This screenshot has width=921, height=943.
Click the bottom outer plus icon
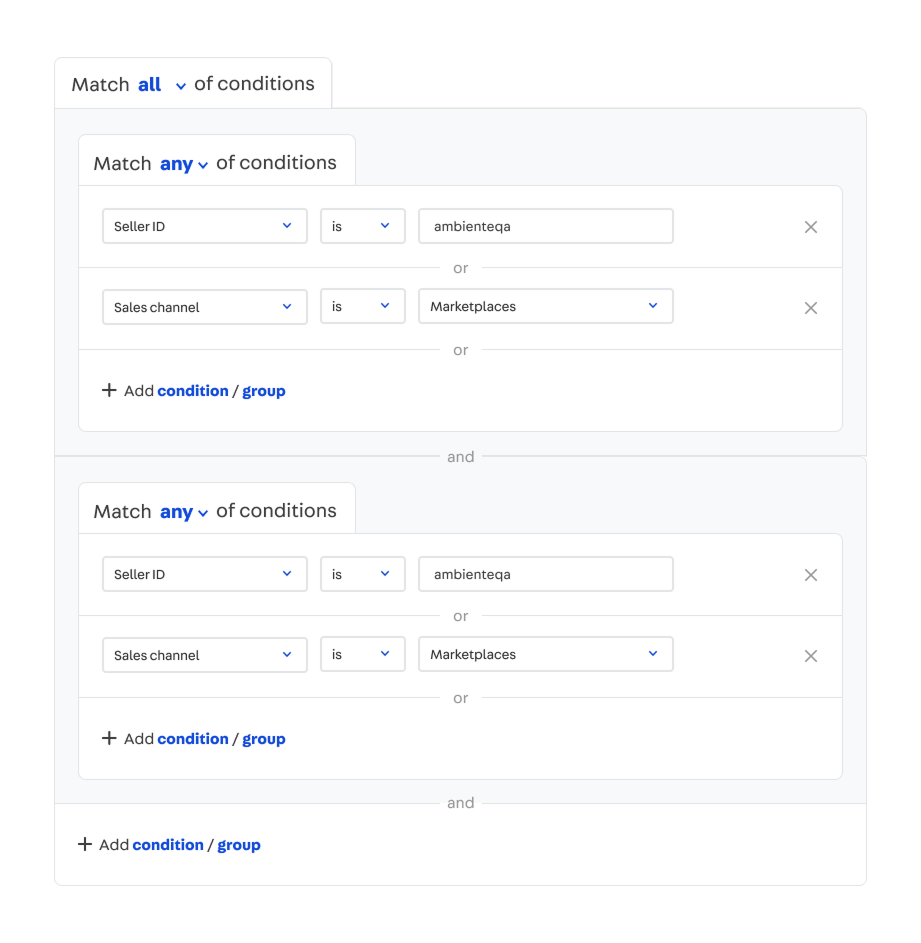[85, 844]
